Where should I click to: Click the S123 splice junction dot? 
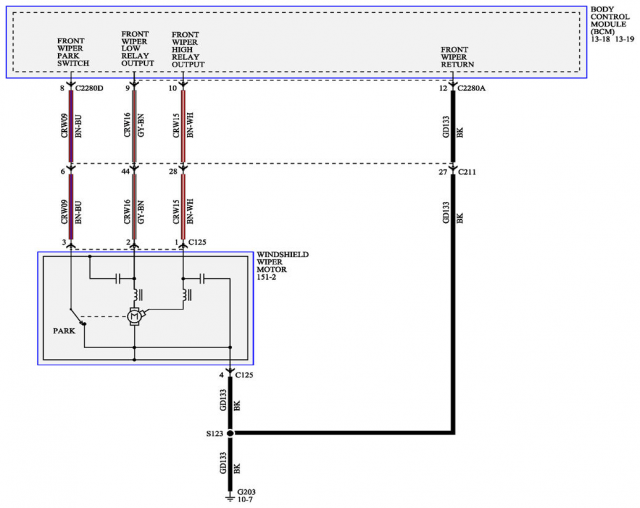click(x=231, y=434)
